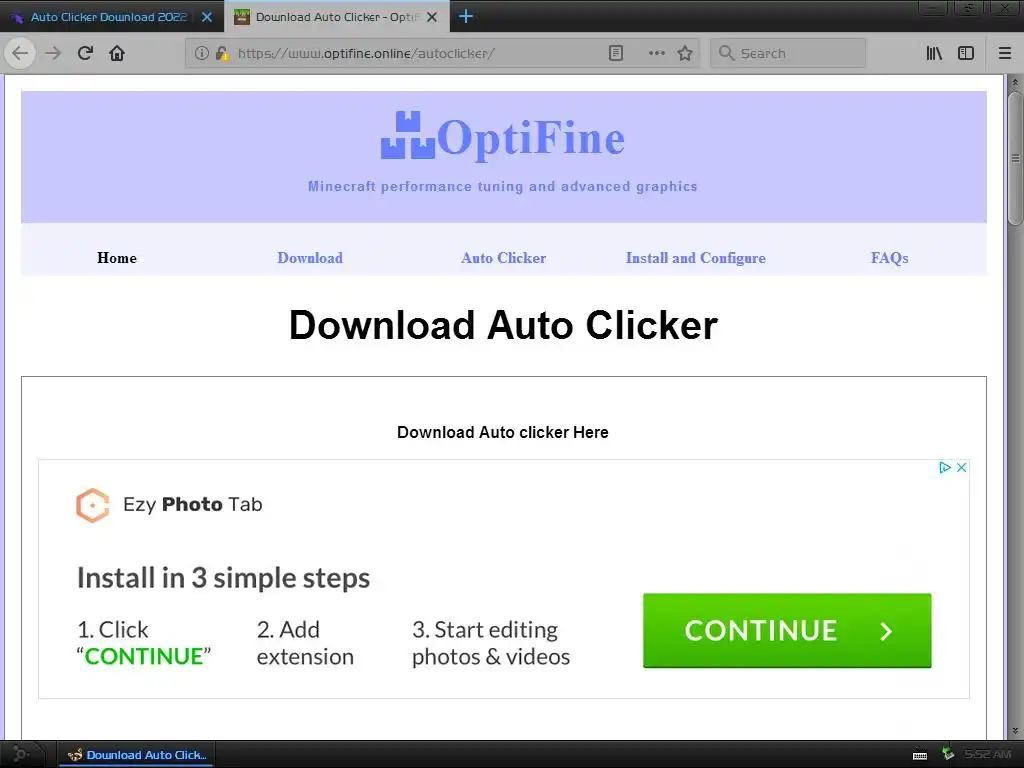
Task: Go to the Home nav item
Action: pos(117,258)
